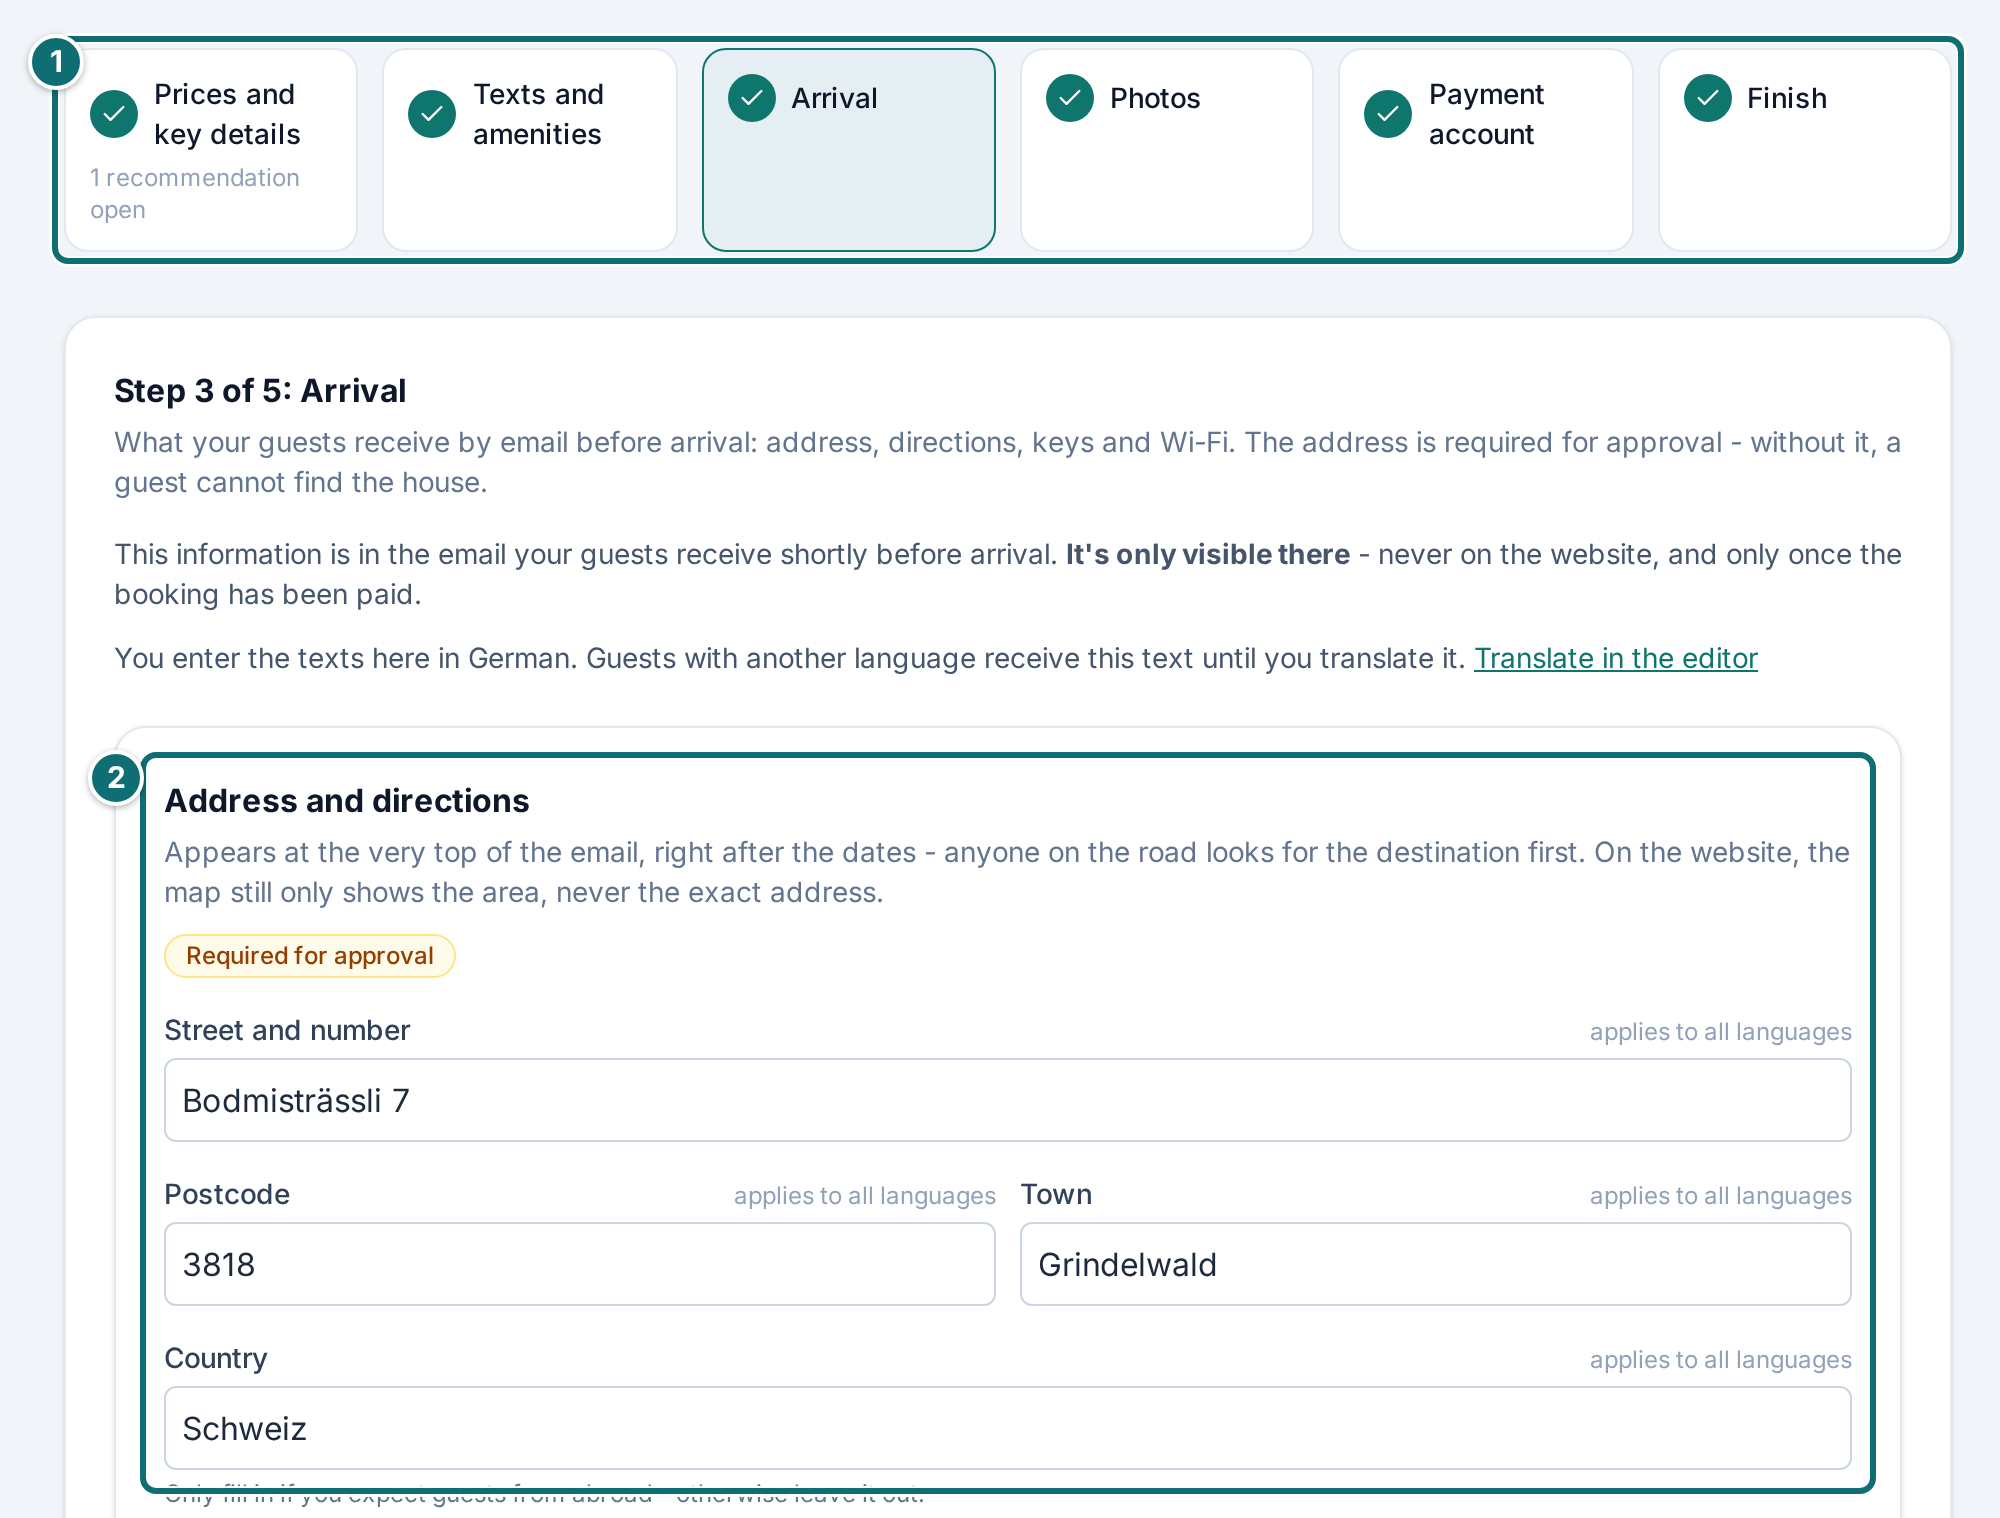
Task: Switch to the Photos step
Action: pyautogui.click(x=1167, y=150)
